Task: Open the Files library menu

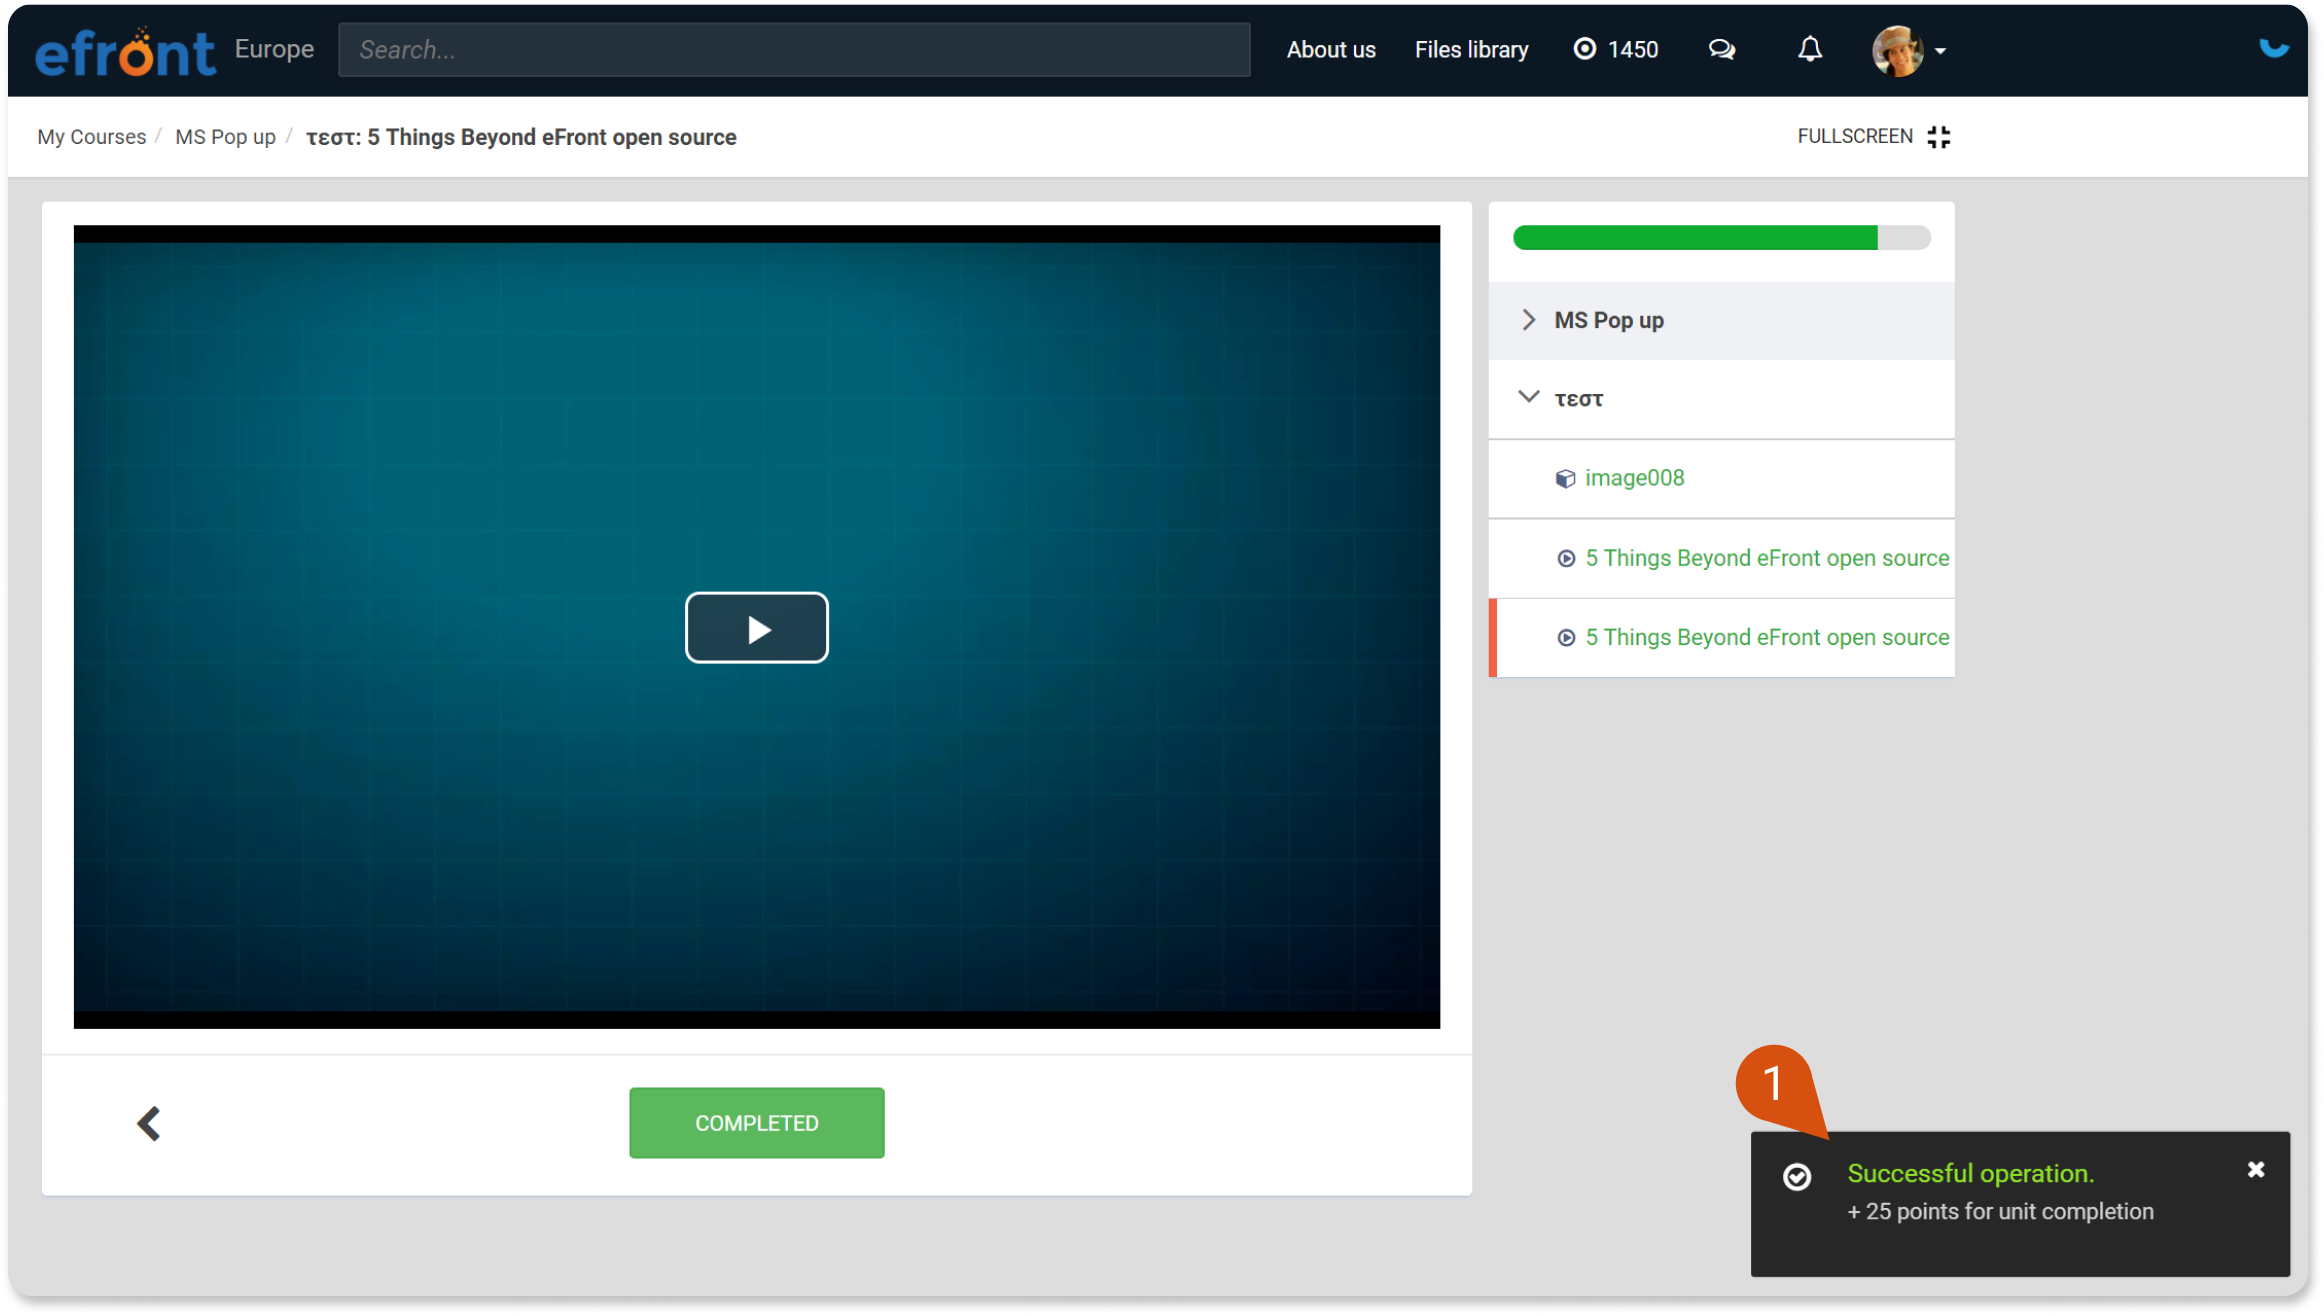Action: point(1471,49)
